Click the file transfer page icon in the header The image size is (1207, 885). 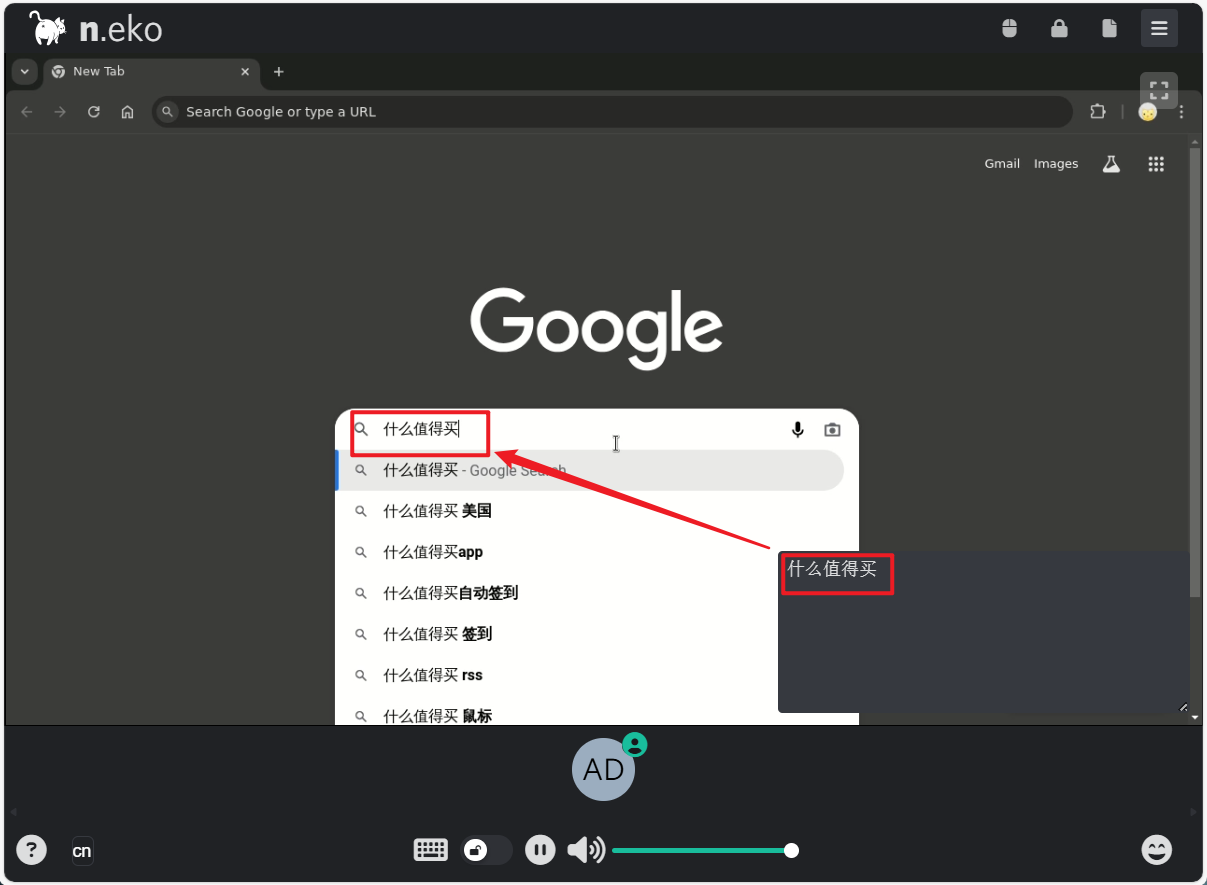(1109, 28)
